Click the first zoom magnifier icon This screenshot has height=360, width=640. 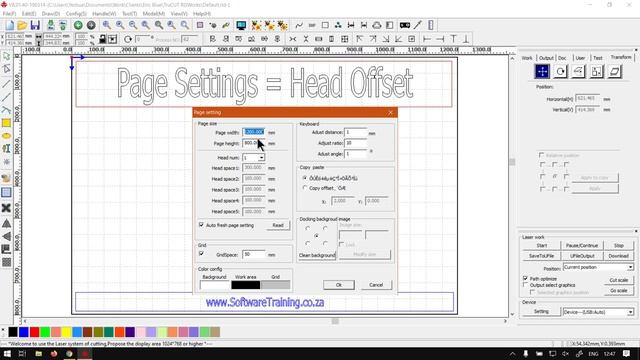[x=107, y=25]
